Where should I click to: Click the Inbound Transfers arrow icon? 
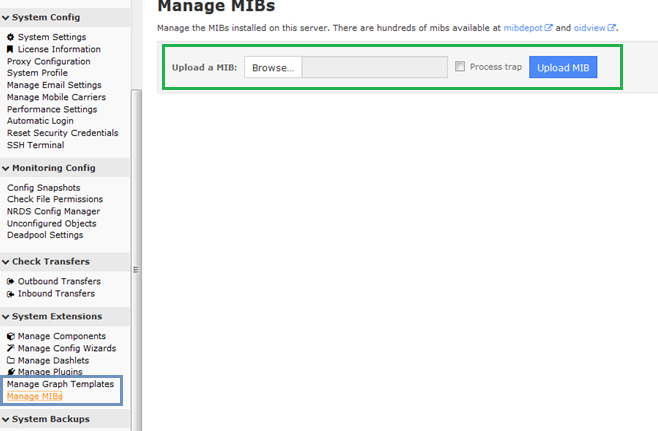10,294
